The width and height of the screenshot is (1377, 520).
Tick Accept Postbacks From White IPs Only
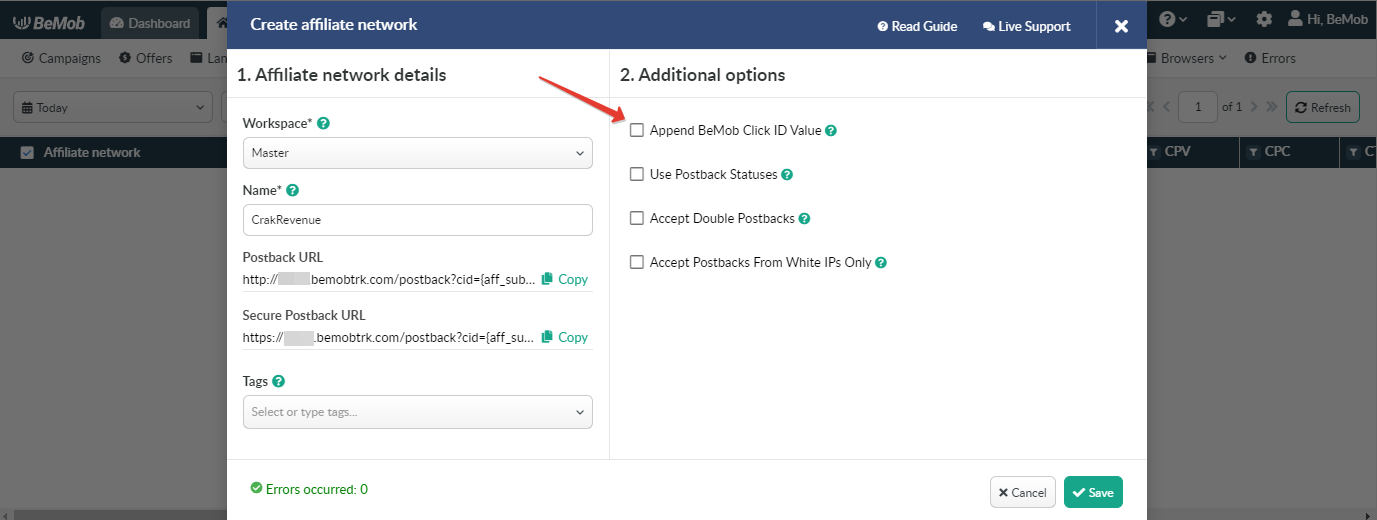637,263
